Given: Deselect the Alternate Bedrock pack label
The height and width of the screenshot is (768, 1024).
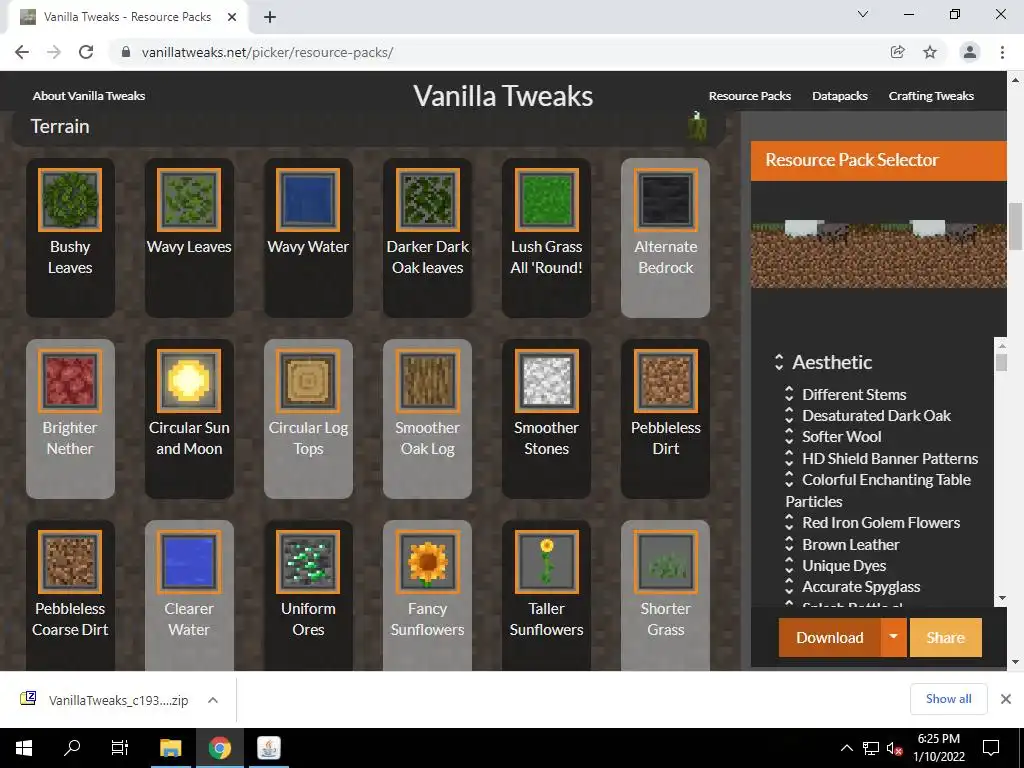Looking at the screenshot, I should [x=665, y=257].
